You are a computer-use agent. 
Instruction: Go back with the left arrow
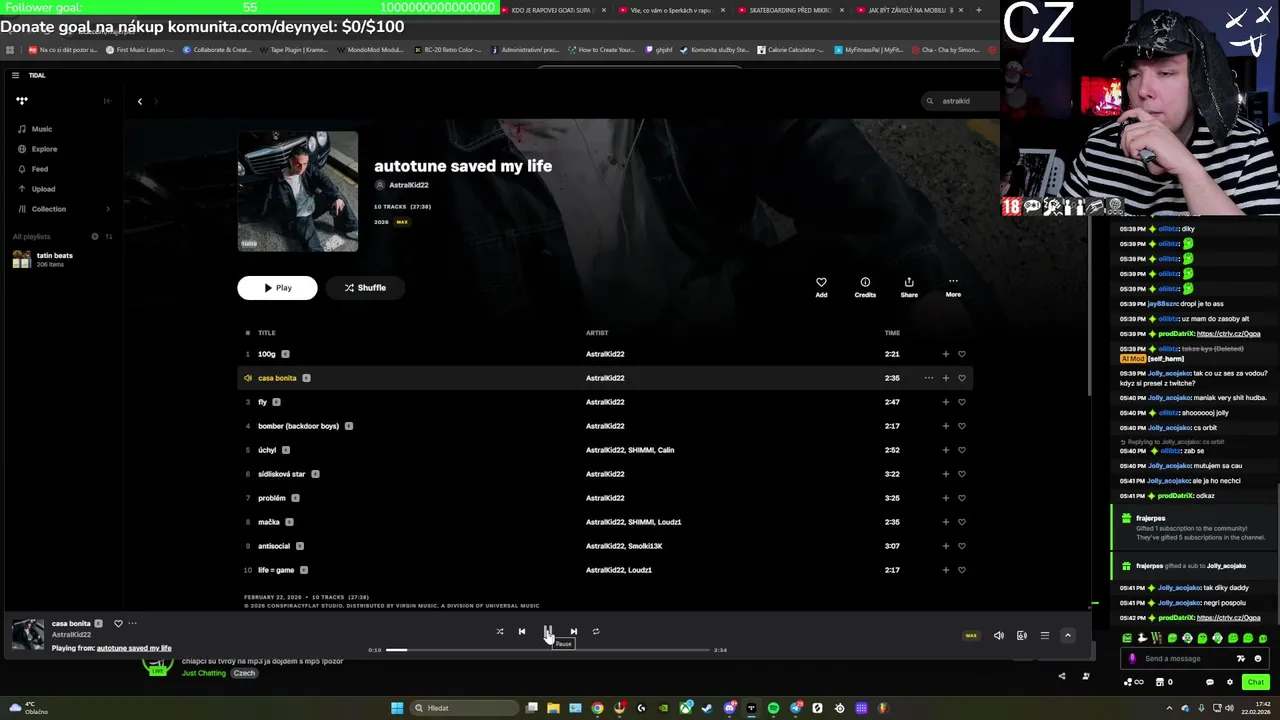coord(140,101)
